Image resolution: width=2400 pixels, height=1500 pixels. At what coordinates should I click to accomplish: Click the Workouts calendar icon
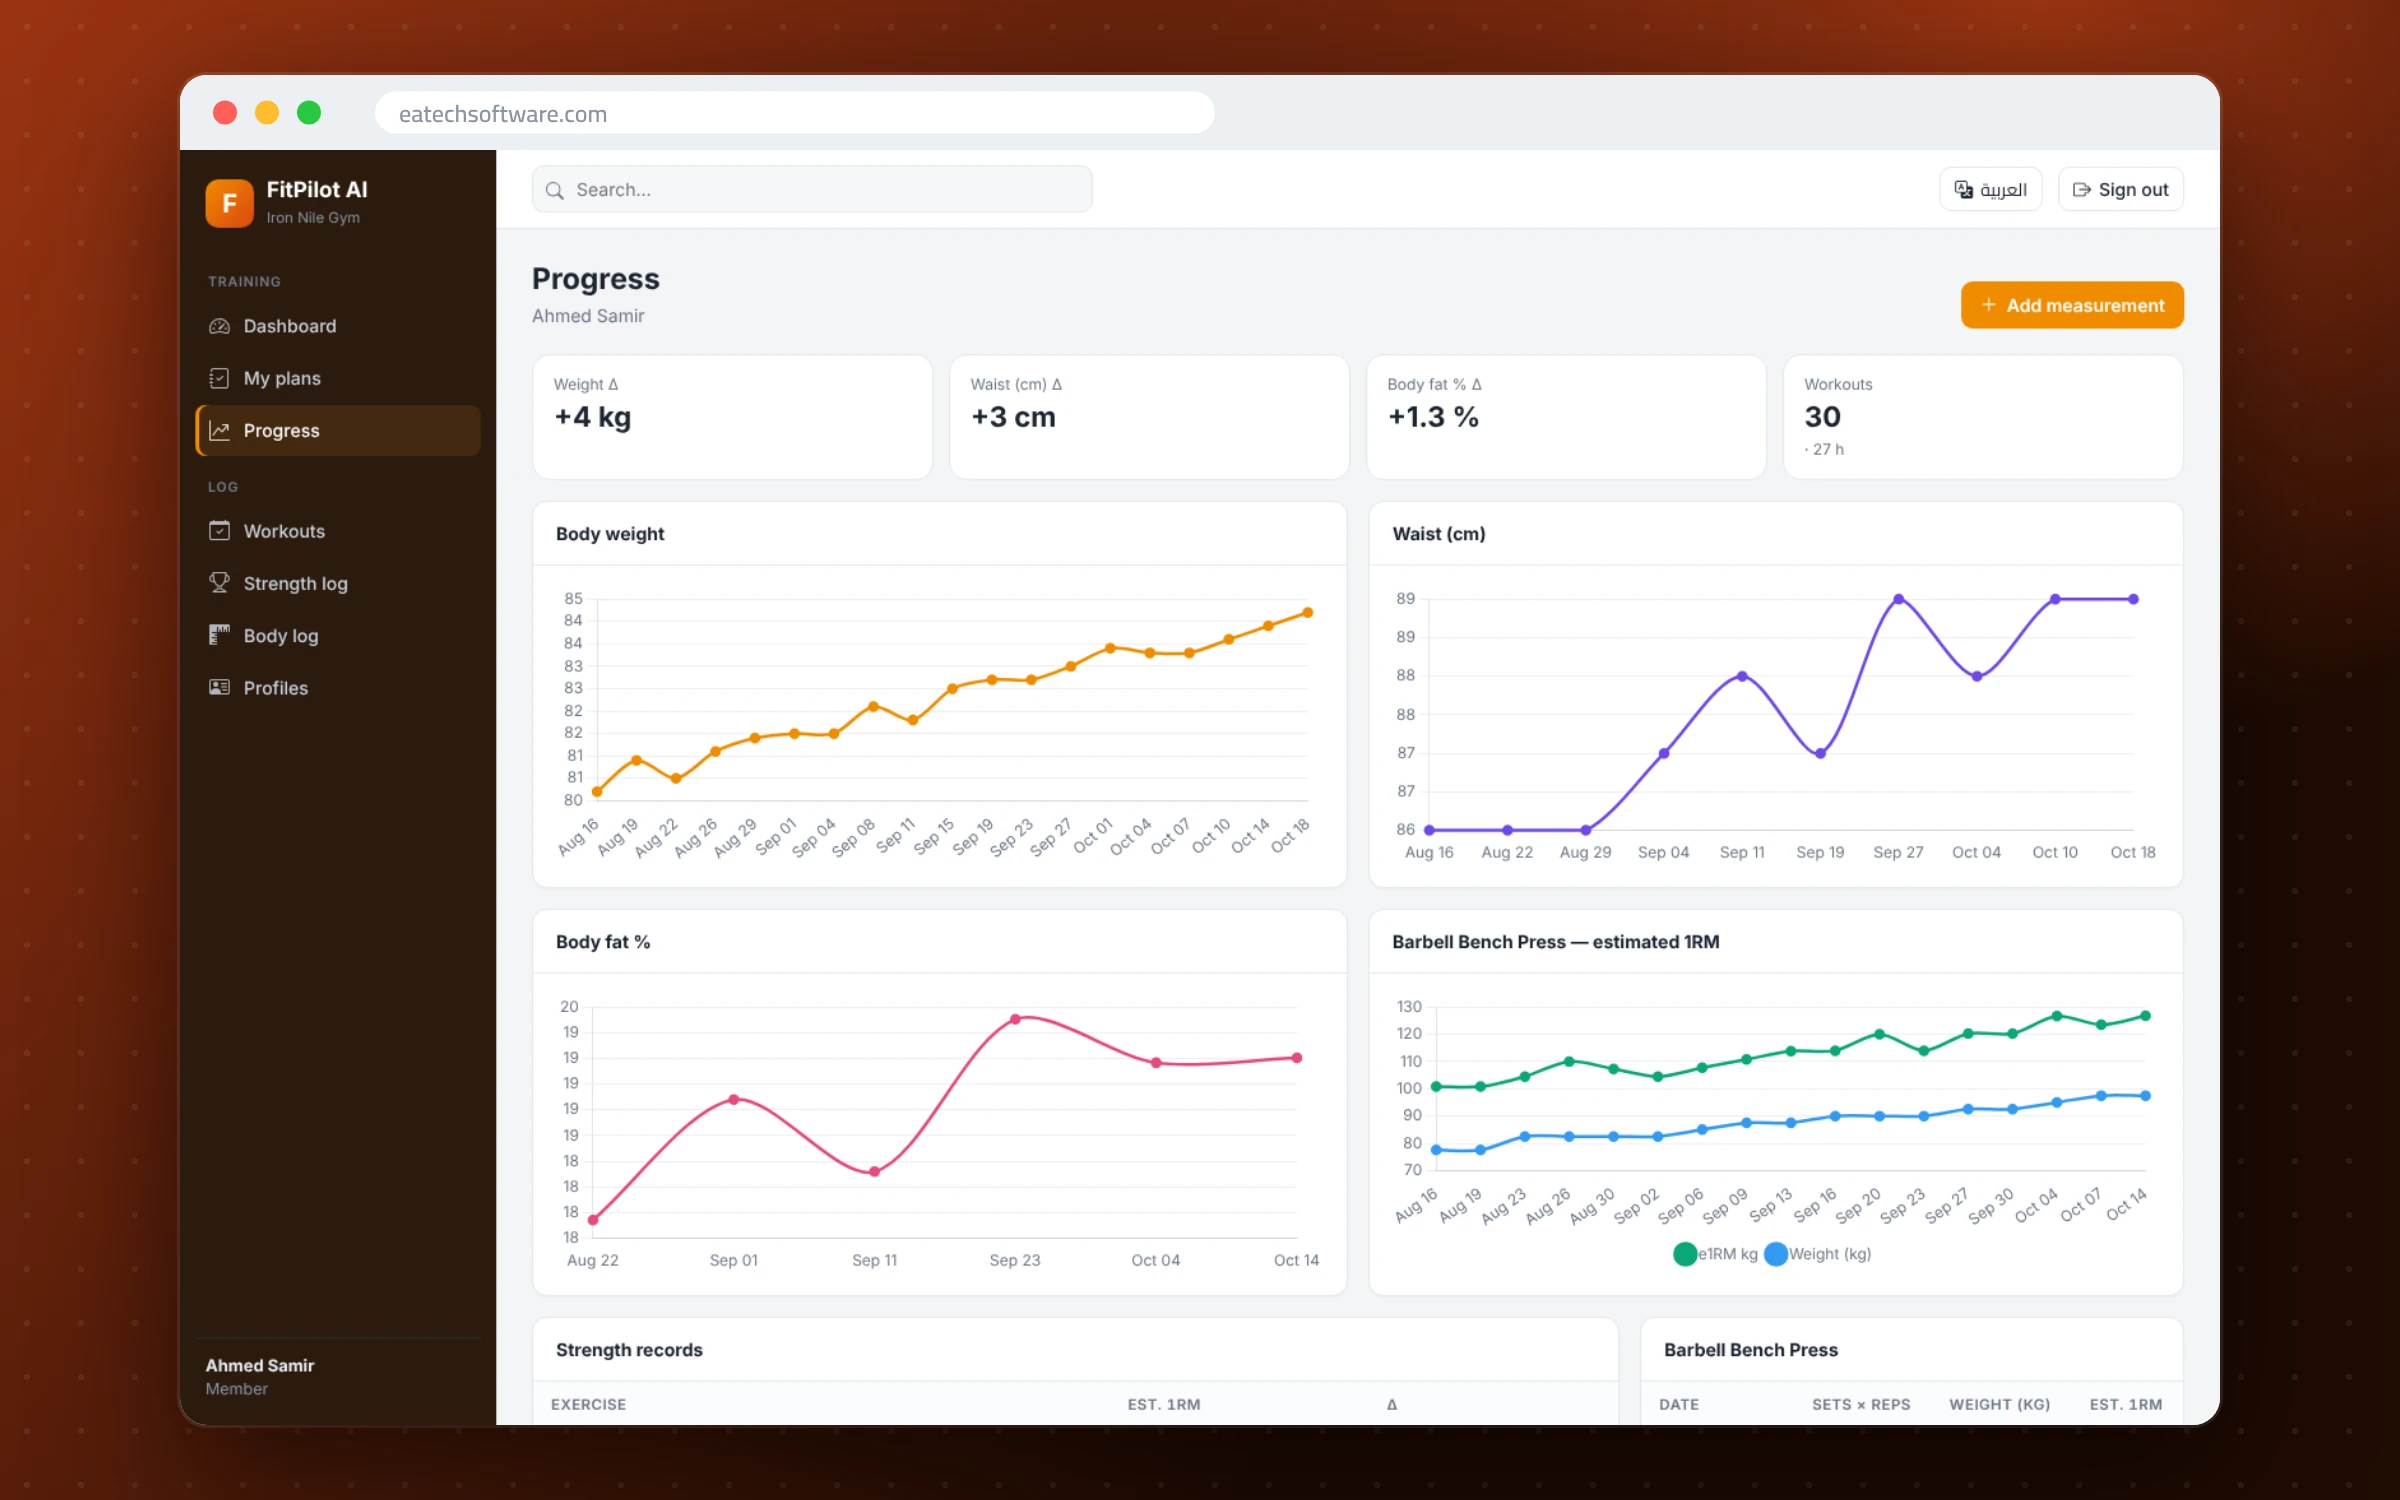click(219, 531)
